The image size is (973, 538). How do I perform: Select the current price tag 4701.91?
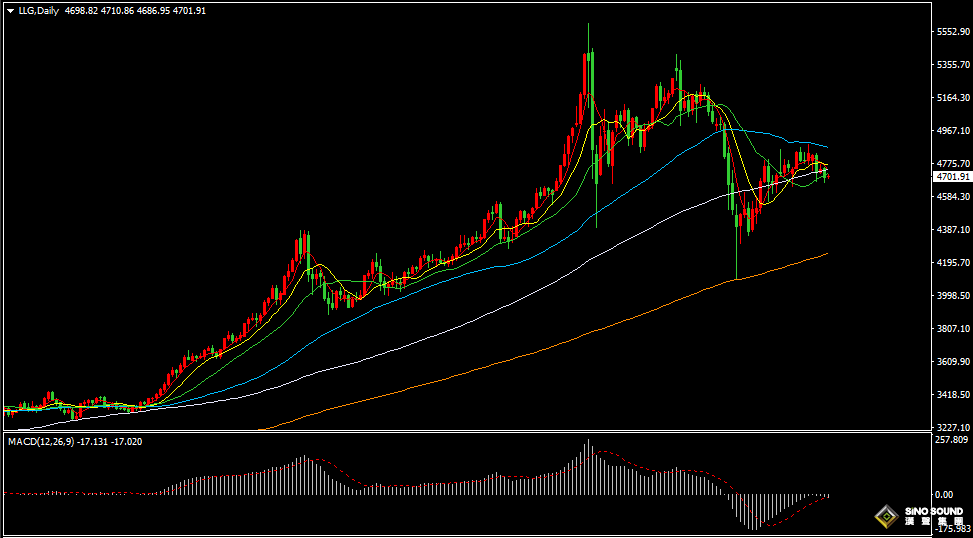click(951, 177)
